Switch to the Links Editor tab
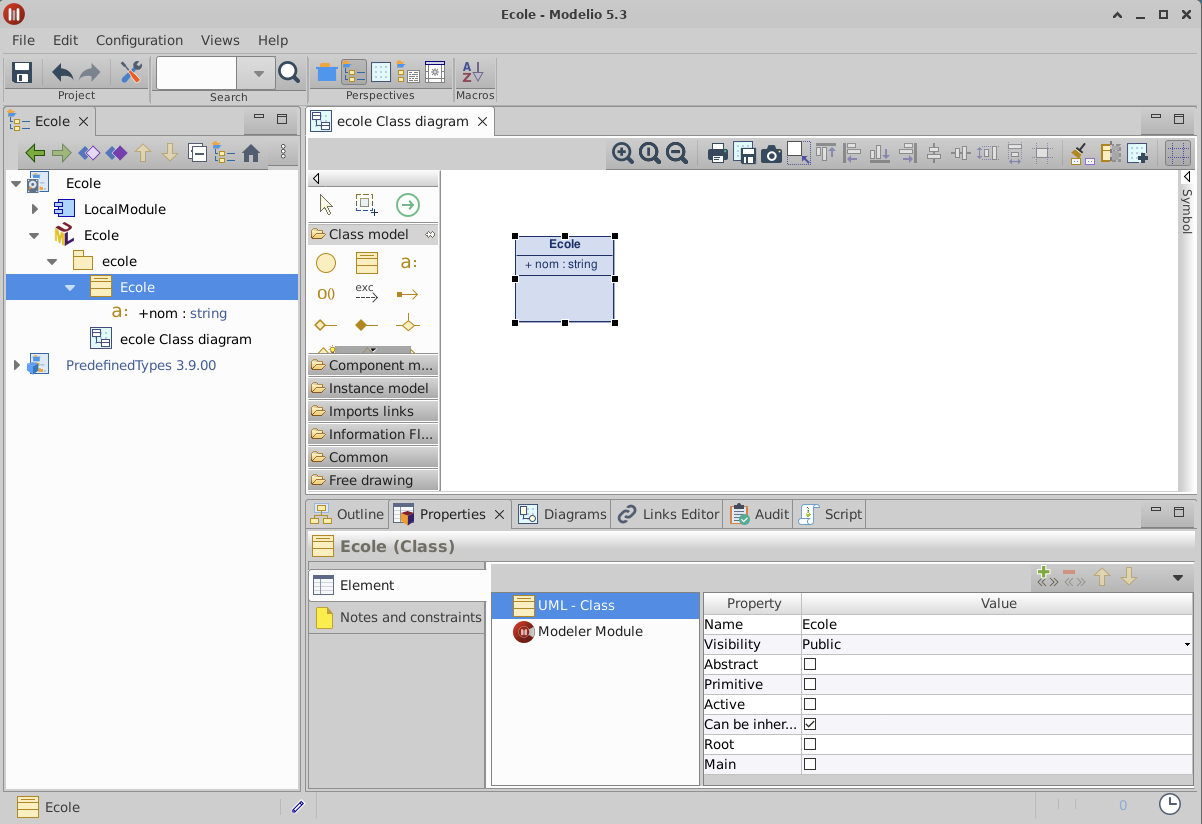The image size is (1202, 824). (x=668, y=514)
